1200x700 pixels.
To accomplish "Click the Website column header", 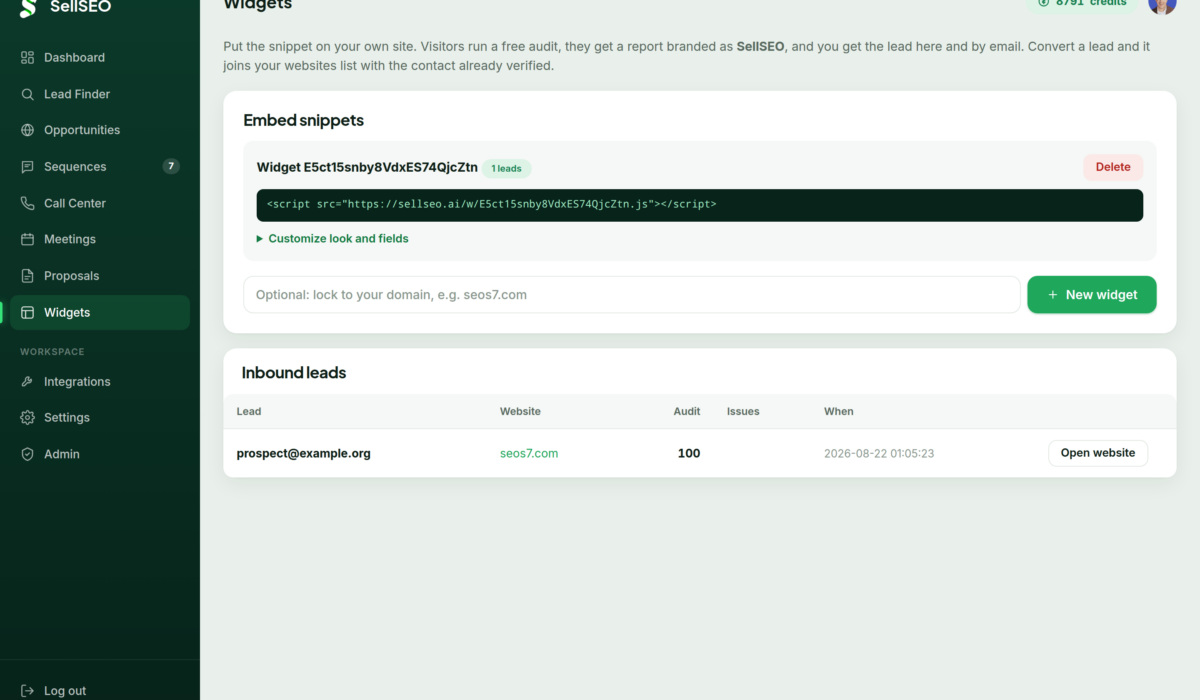I will 520,411.
